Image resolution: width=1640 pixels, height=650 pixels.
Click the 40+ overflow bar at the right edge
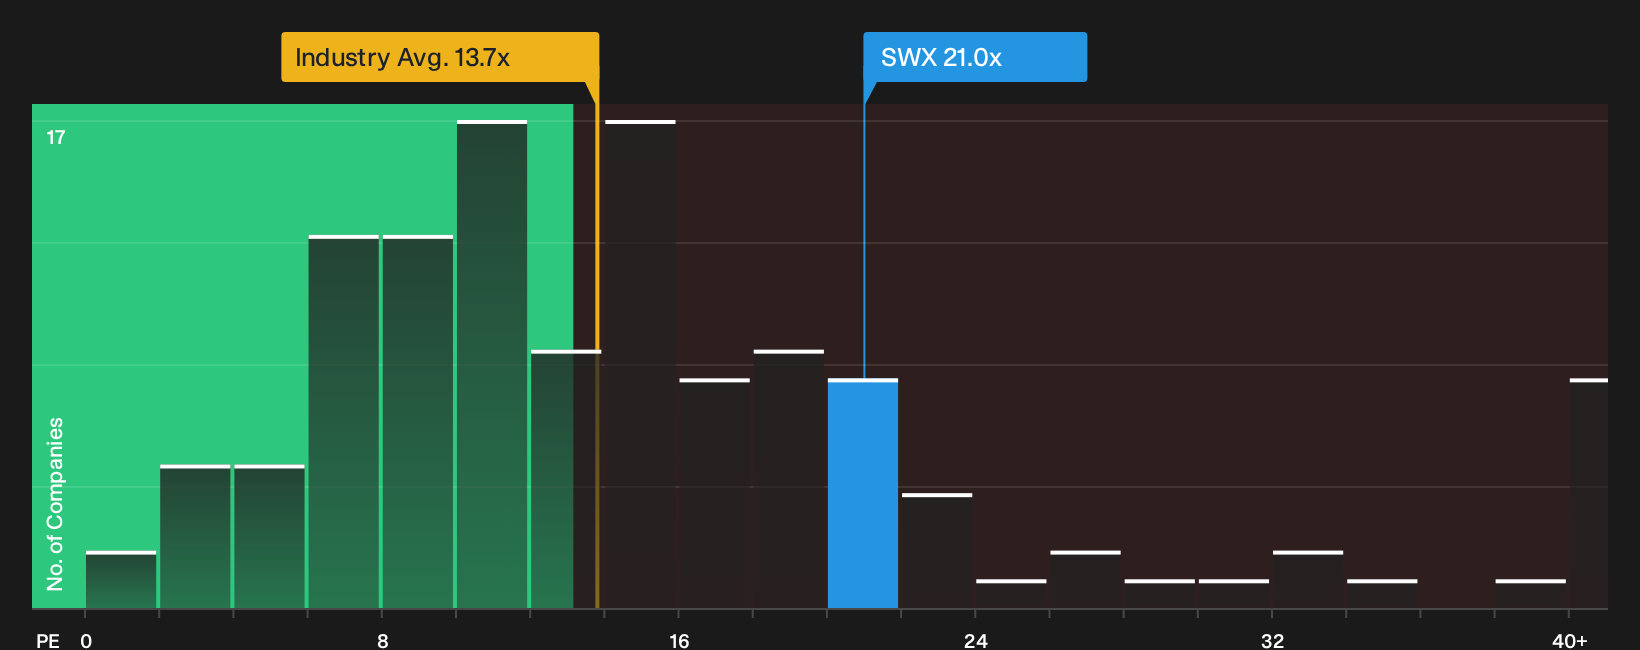coord(1589,494)
